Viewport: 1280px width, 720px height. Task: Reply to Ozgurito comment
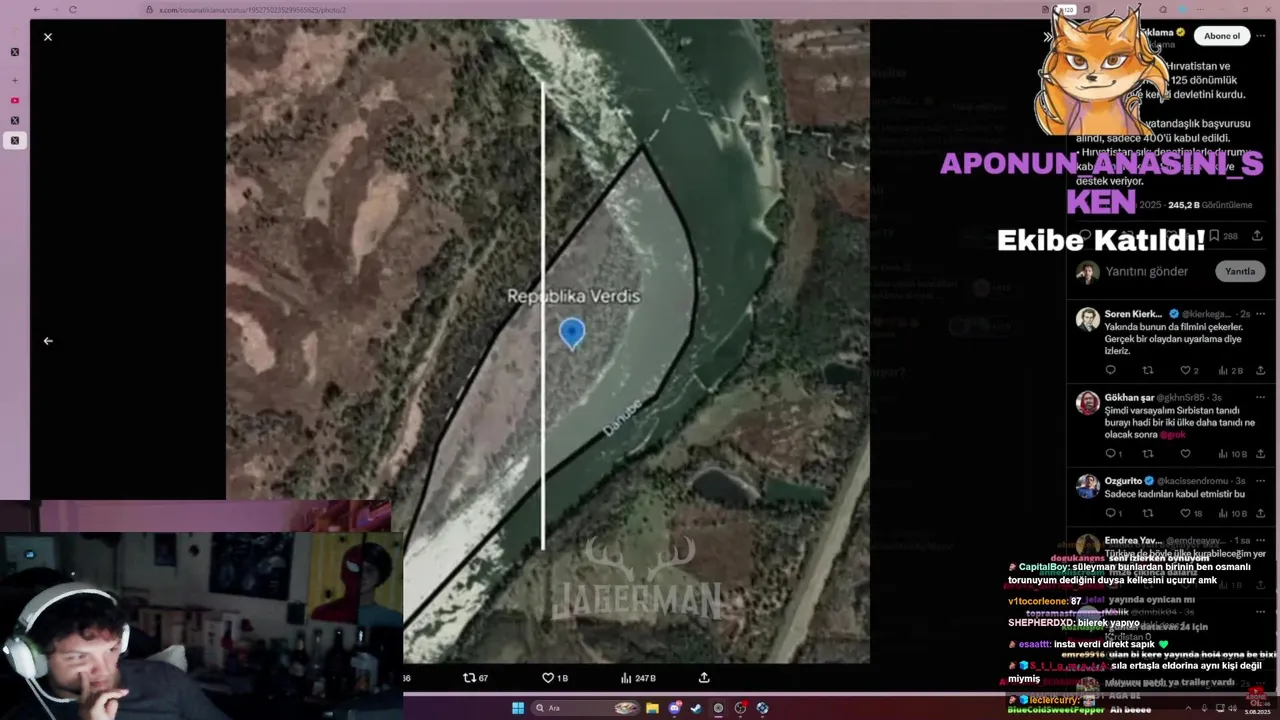(1113, 514)
